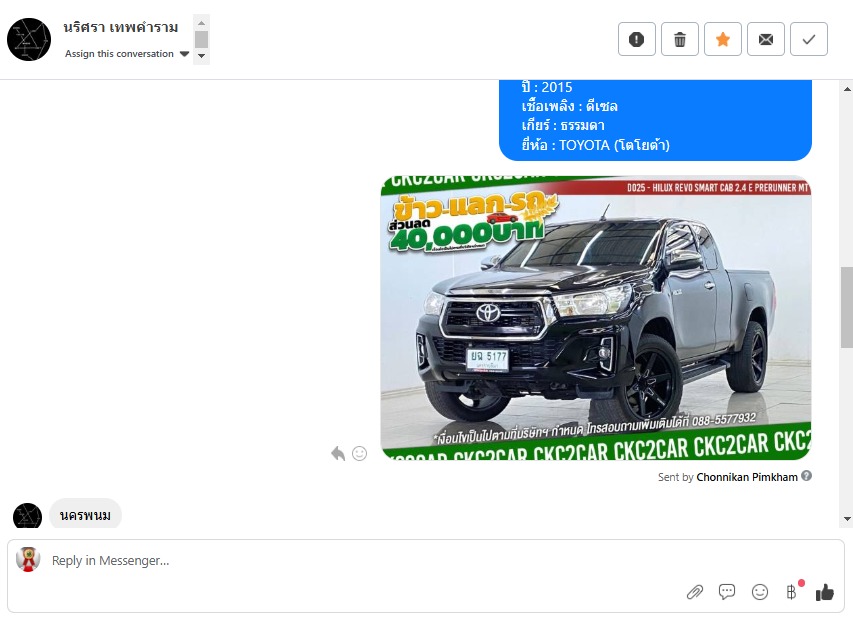Open the baht payment request icon
The height and width of the screenshot is (619, 853).
792,592
